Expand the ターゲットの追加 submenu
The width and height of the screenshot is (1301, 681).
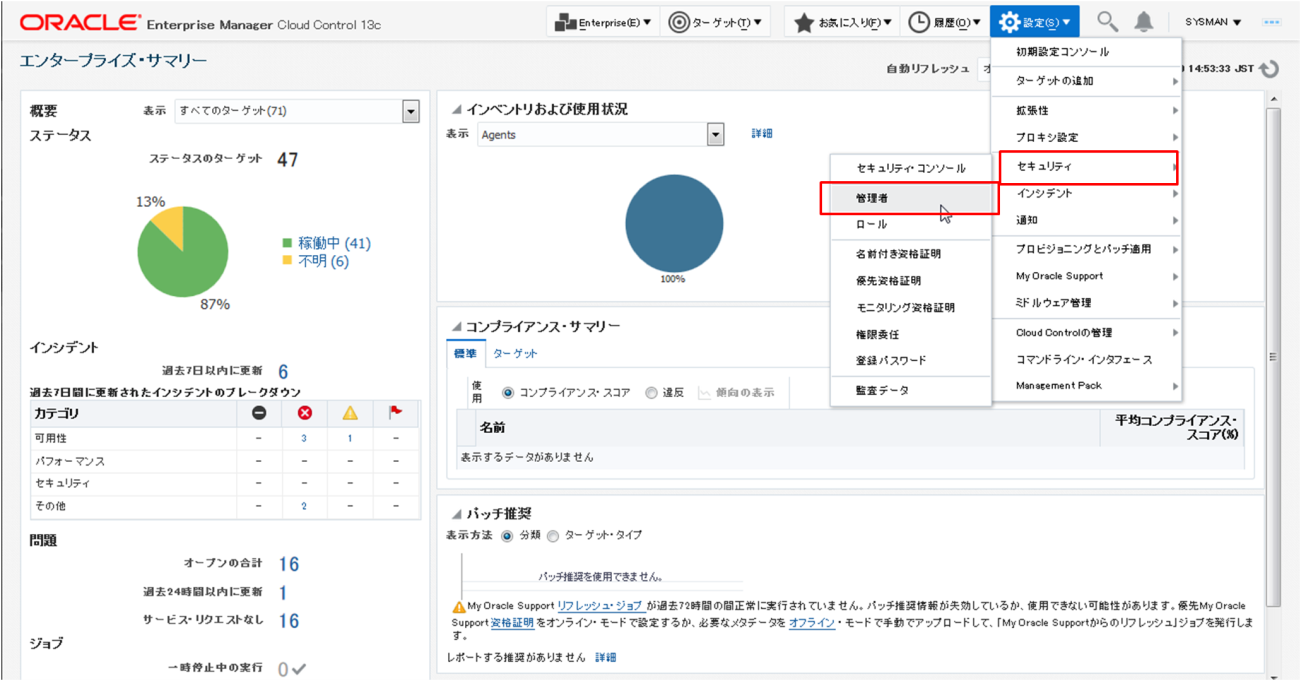1086,81
